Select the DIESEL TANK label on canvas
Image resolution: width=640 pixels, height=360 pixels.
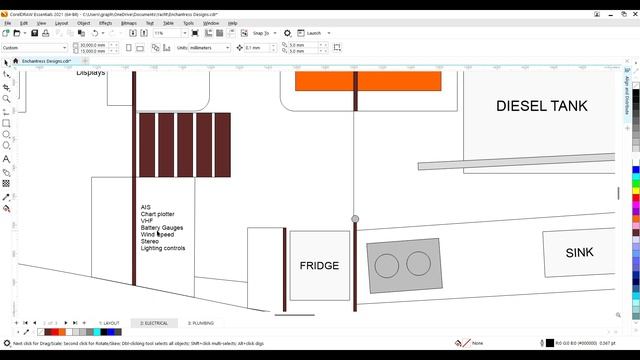542,106
